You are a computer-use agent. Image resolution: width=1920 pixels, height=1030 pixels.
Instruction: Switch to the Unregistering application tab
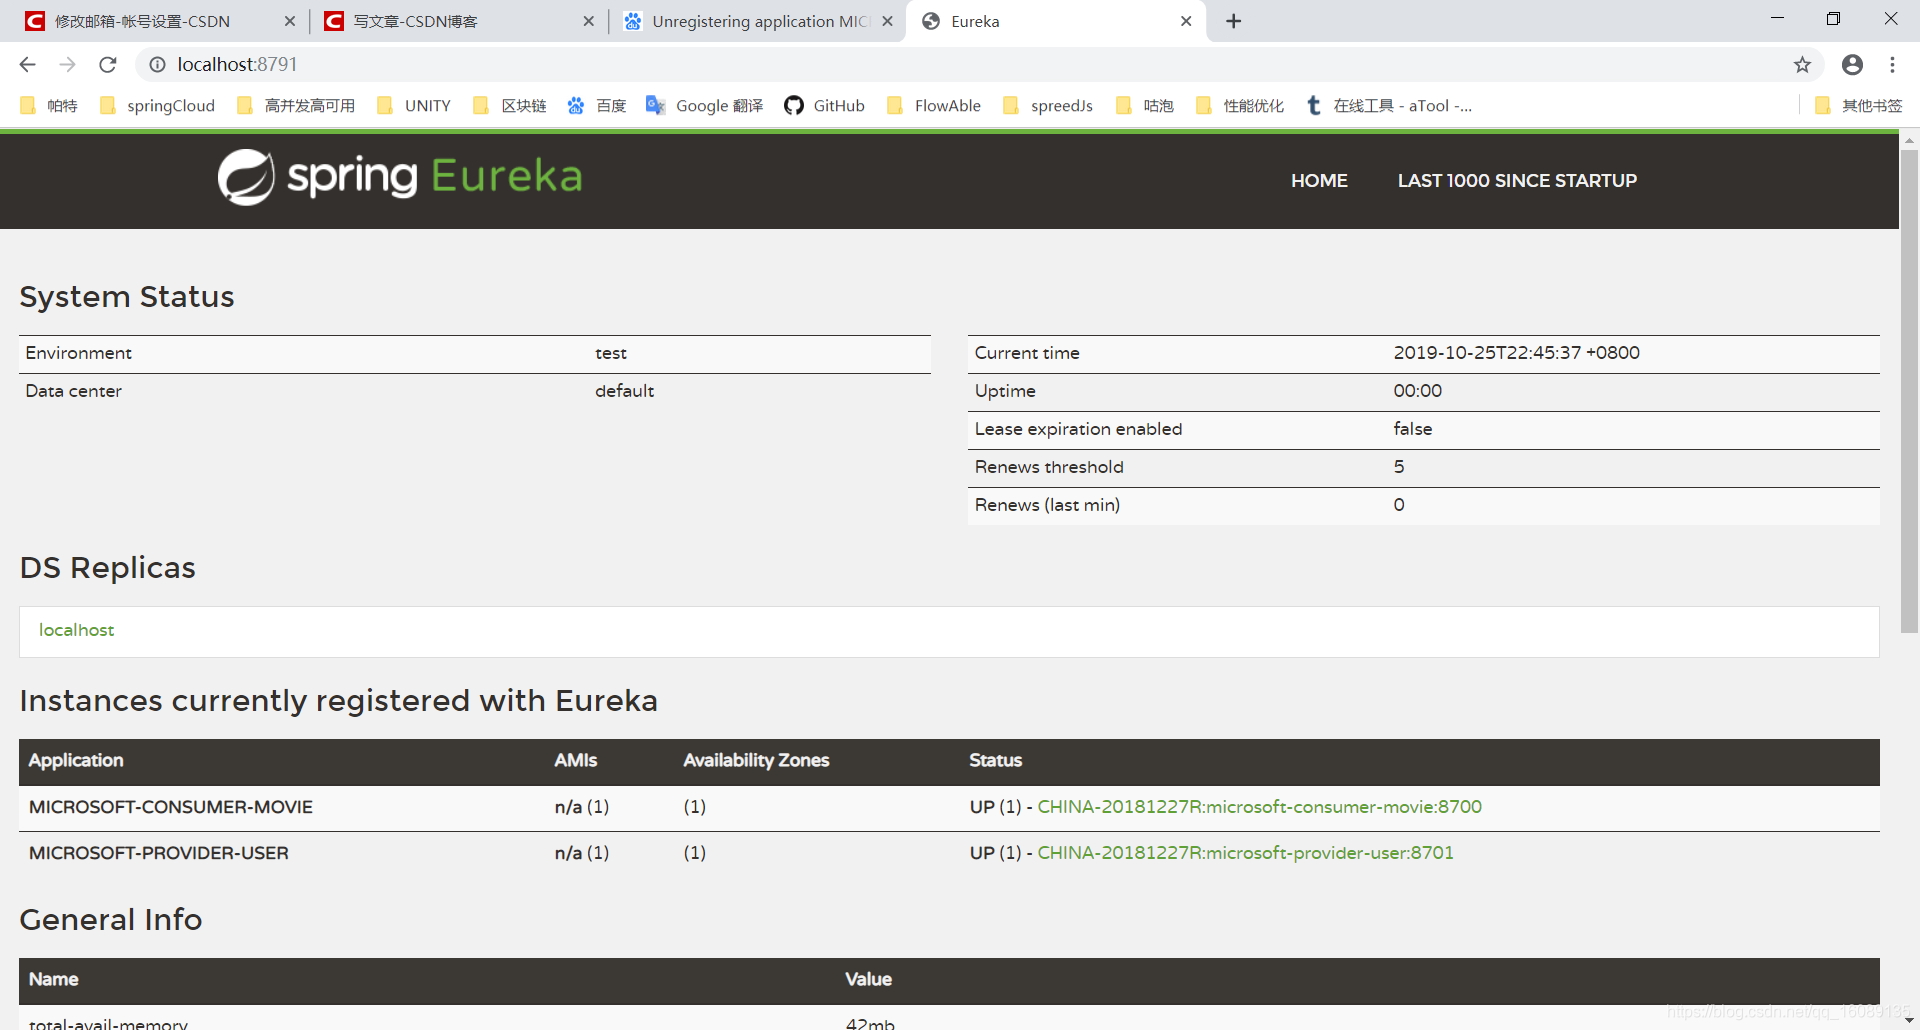tap(759, 21)
